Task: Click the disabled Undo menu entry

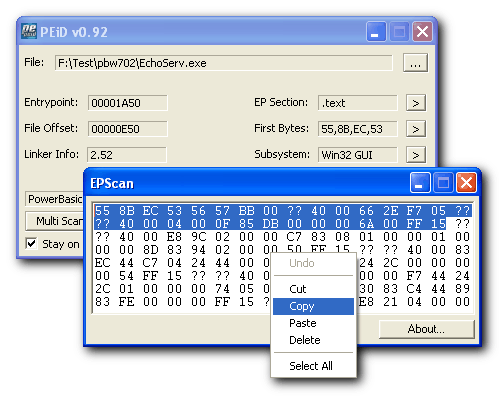Action: 313,263
